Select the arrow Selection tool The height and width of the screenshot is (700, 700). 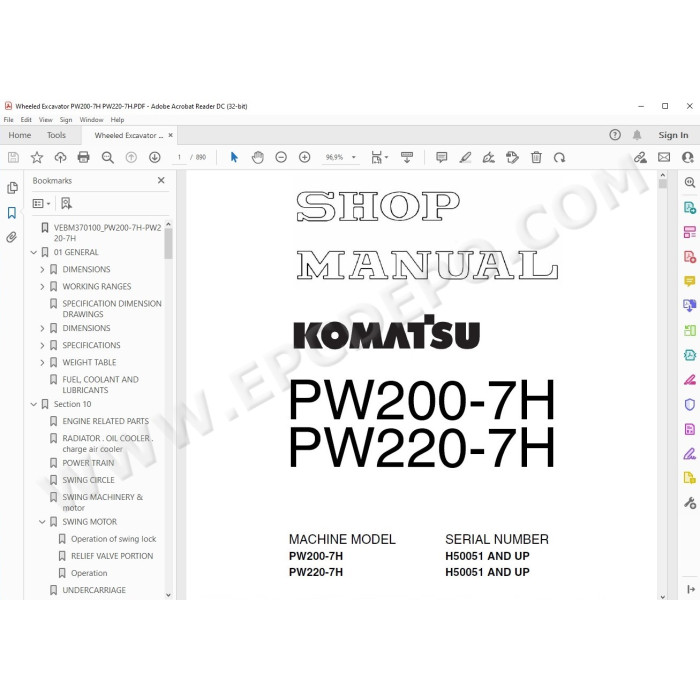pyautogui.click(x=234, y=157)
